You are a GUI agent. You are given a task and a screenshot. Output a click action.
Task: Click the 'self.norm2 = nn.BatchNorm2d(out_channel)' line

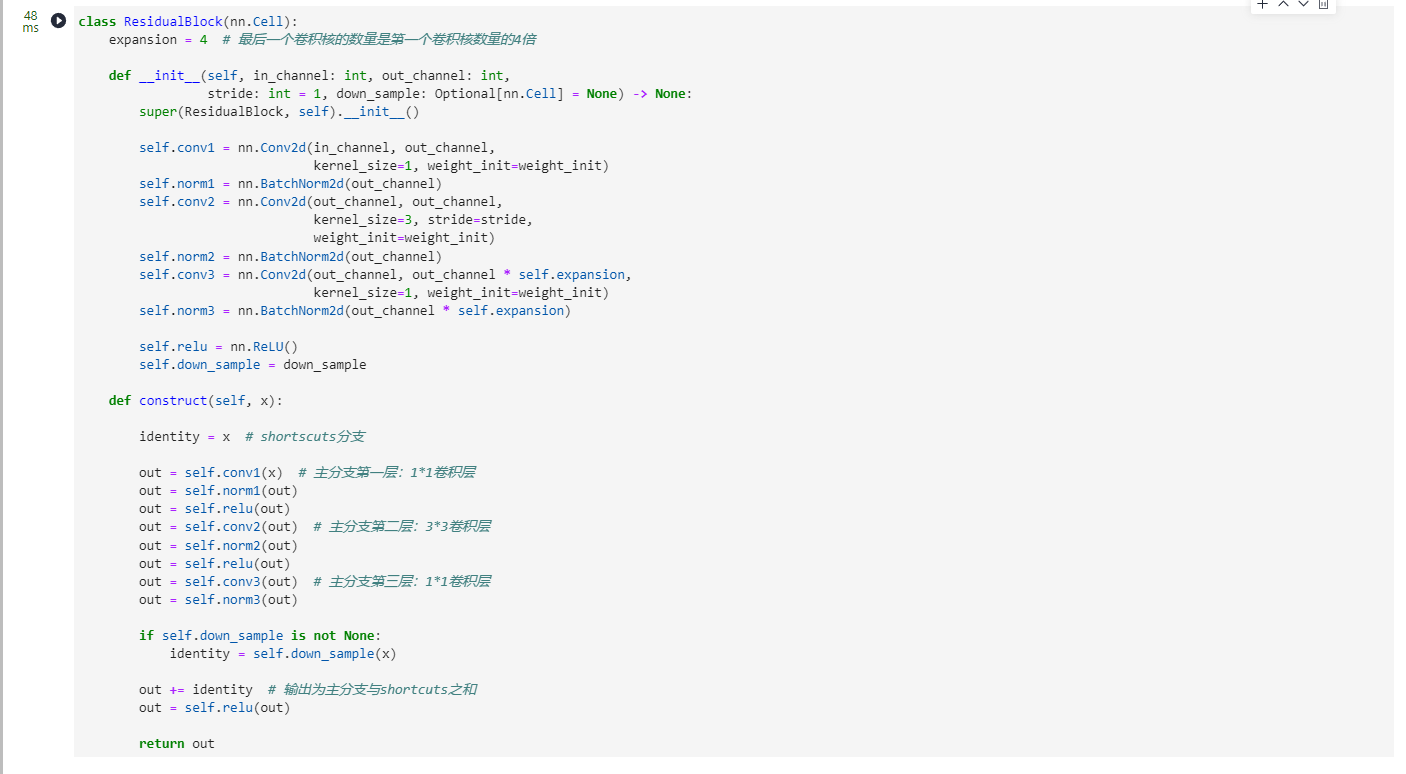click(290, 256)
